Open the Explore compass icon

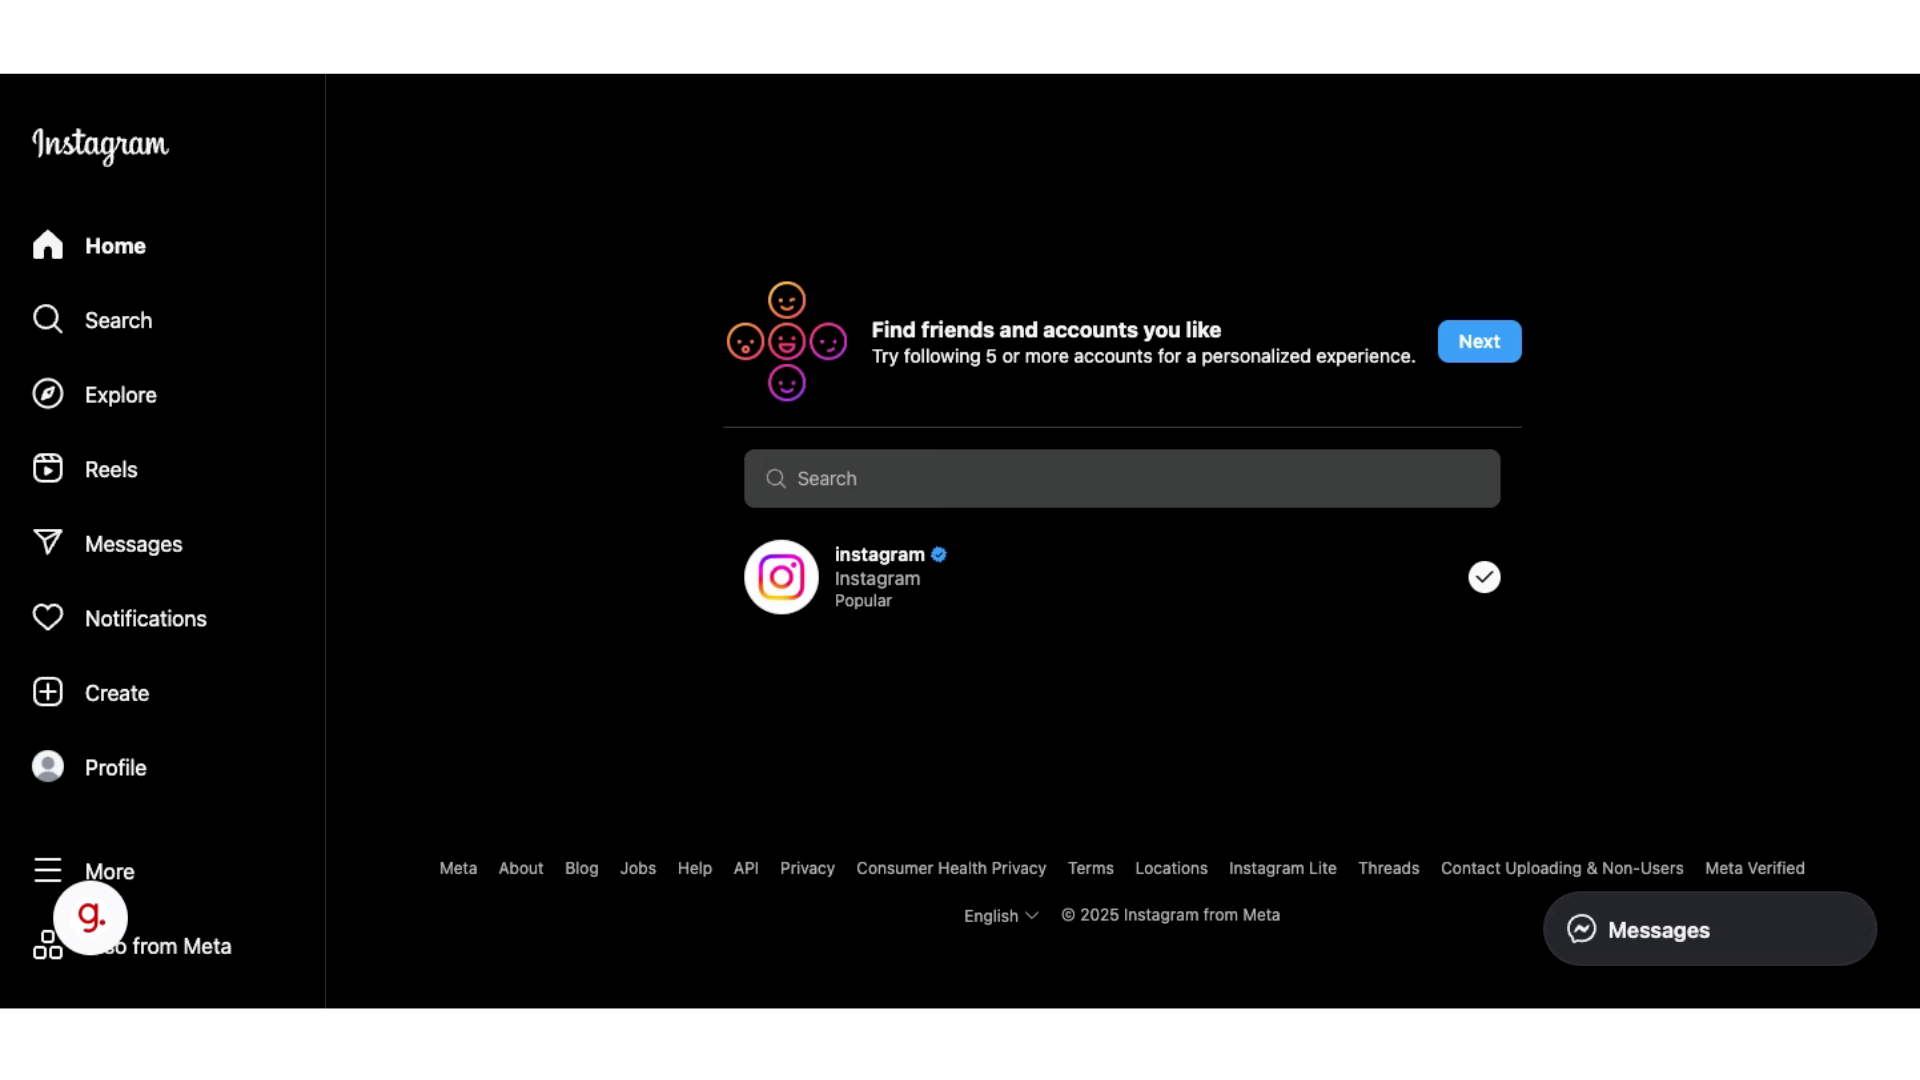coord(47,394)
